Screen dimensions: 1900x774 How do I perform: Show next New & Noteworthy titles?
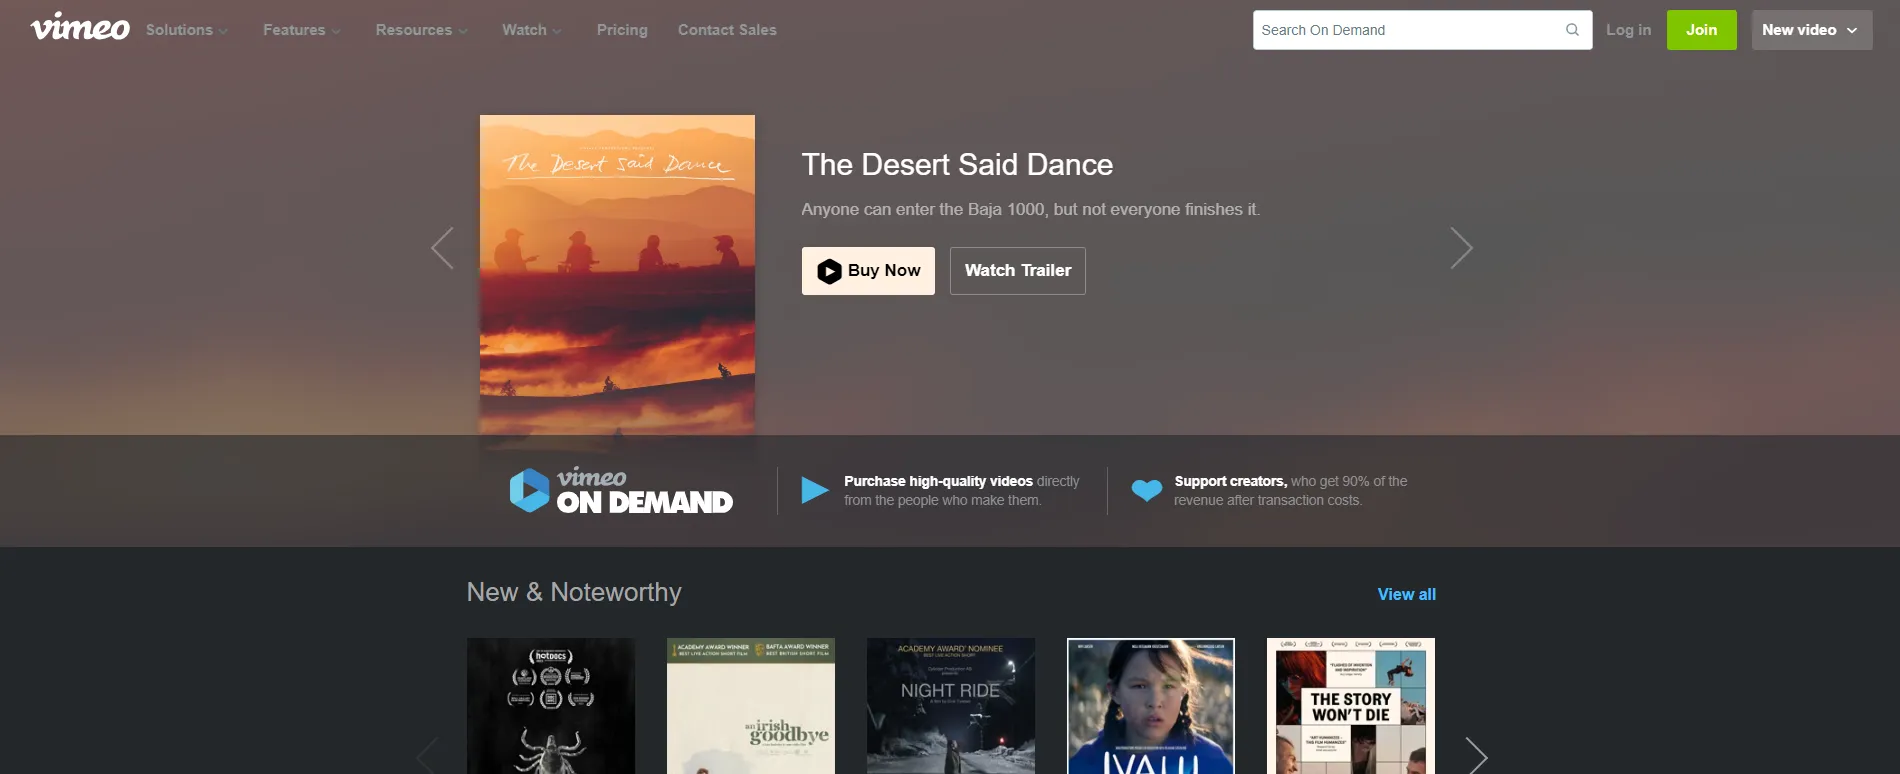[x=1476, y=756]
